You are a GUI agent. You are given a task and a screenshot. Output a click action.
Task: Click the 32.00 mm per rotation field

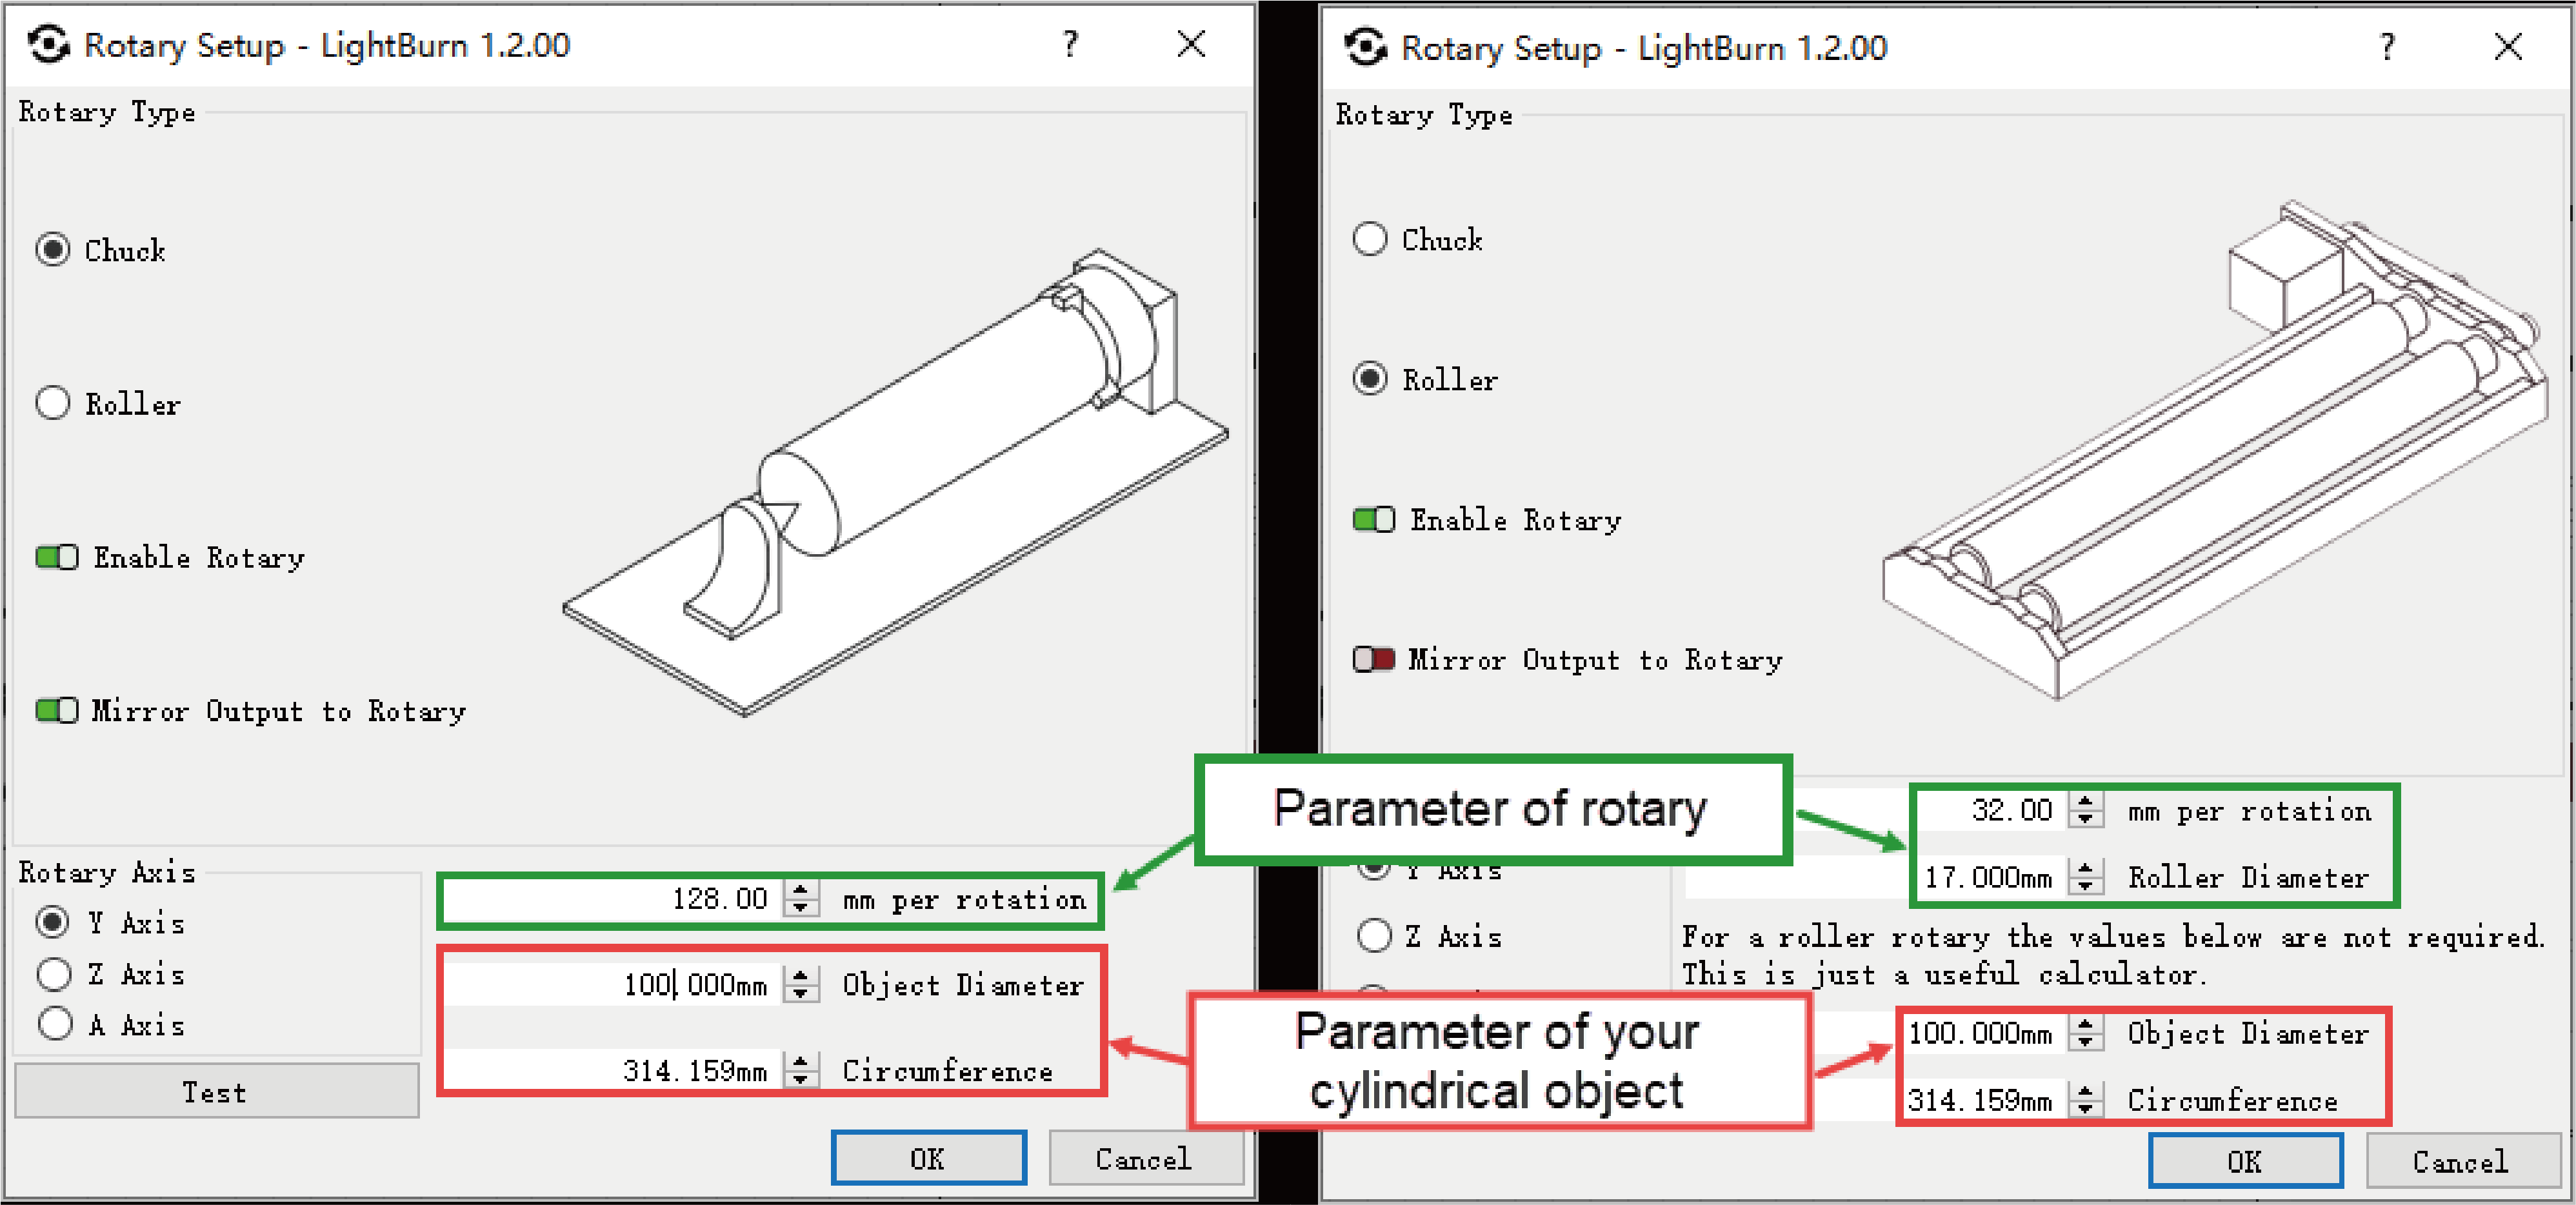1990,809
